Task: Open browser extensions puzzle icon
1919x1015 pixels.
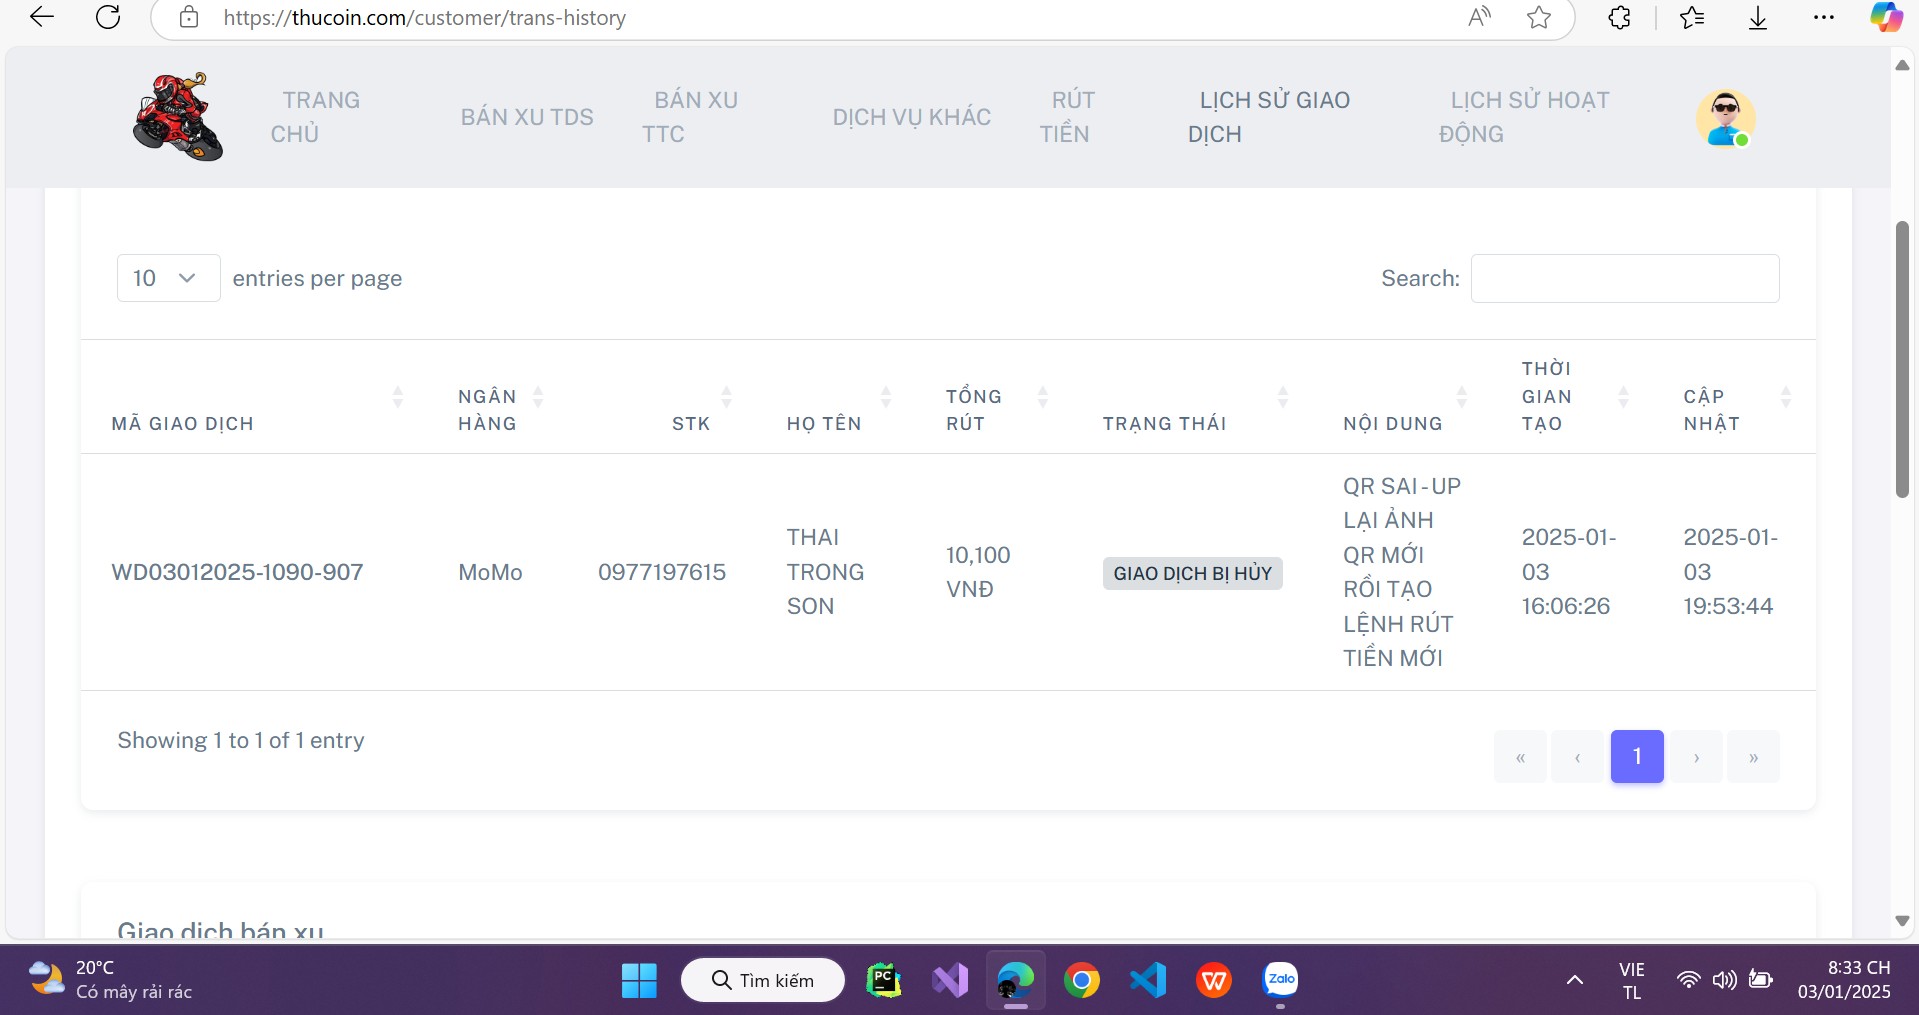Action: pyautogui.click(x=1619, y=17)
